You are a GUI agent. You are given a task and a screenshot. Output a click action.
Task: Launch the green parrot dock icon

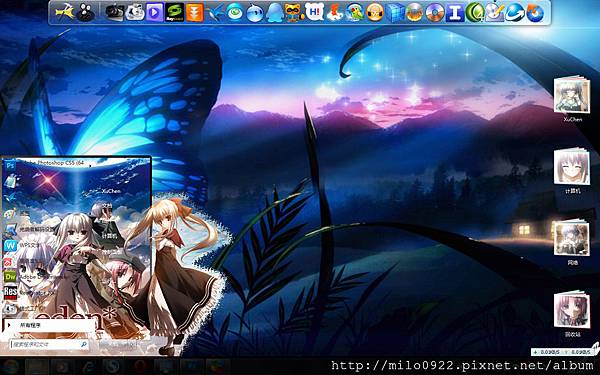[x=355, y=12]
